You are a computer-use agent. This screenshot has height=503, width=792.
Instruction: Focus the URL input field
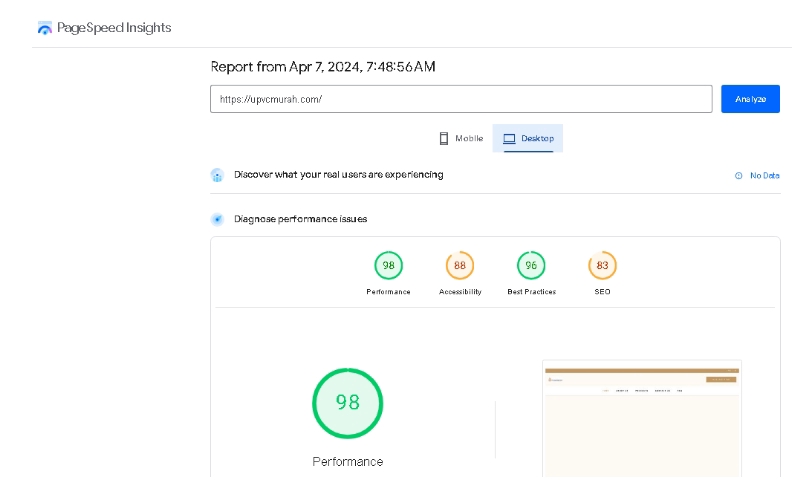(461, 99)
